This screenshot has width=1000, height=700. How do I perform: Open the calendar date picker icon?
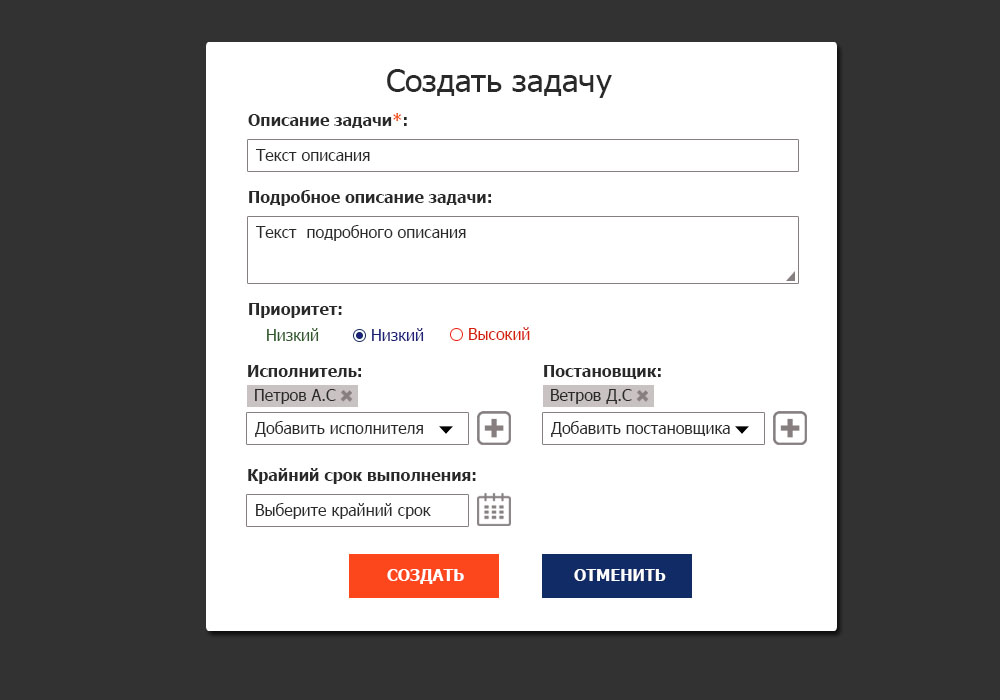pos(494,510)
